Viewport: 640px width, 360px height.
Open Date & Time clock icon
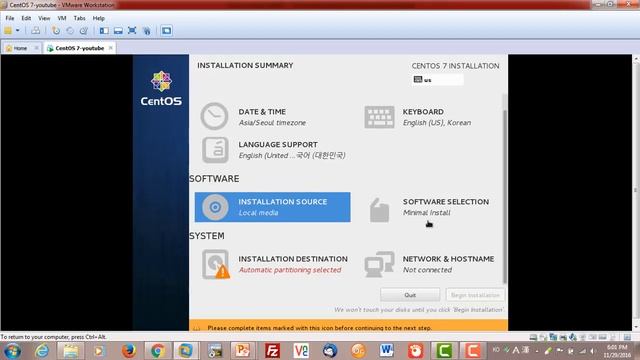214,116
